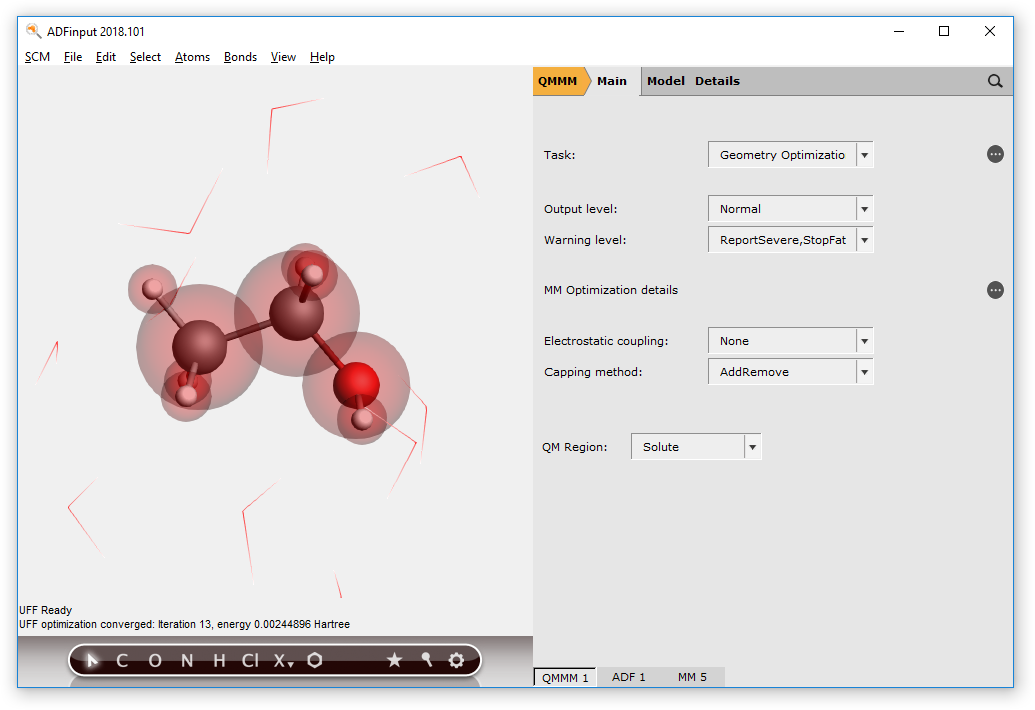Click the left carbon atom in molecule
The image size is (1035, 710).
(199, 347)
